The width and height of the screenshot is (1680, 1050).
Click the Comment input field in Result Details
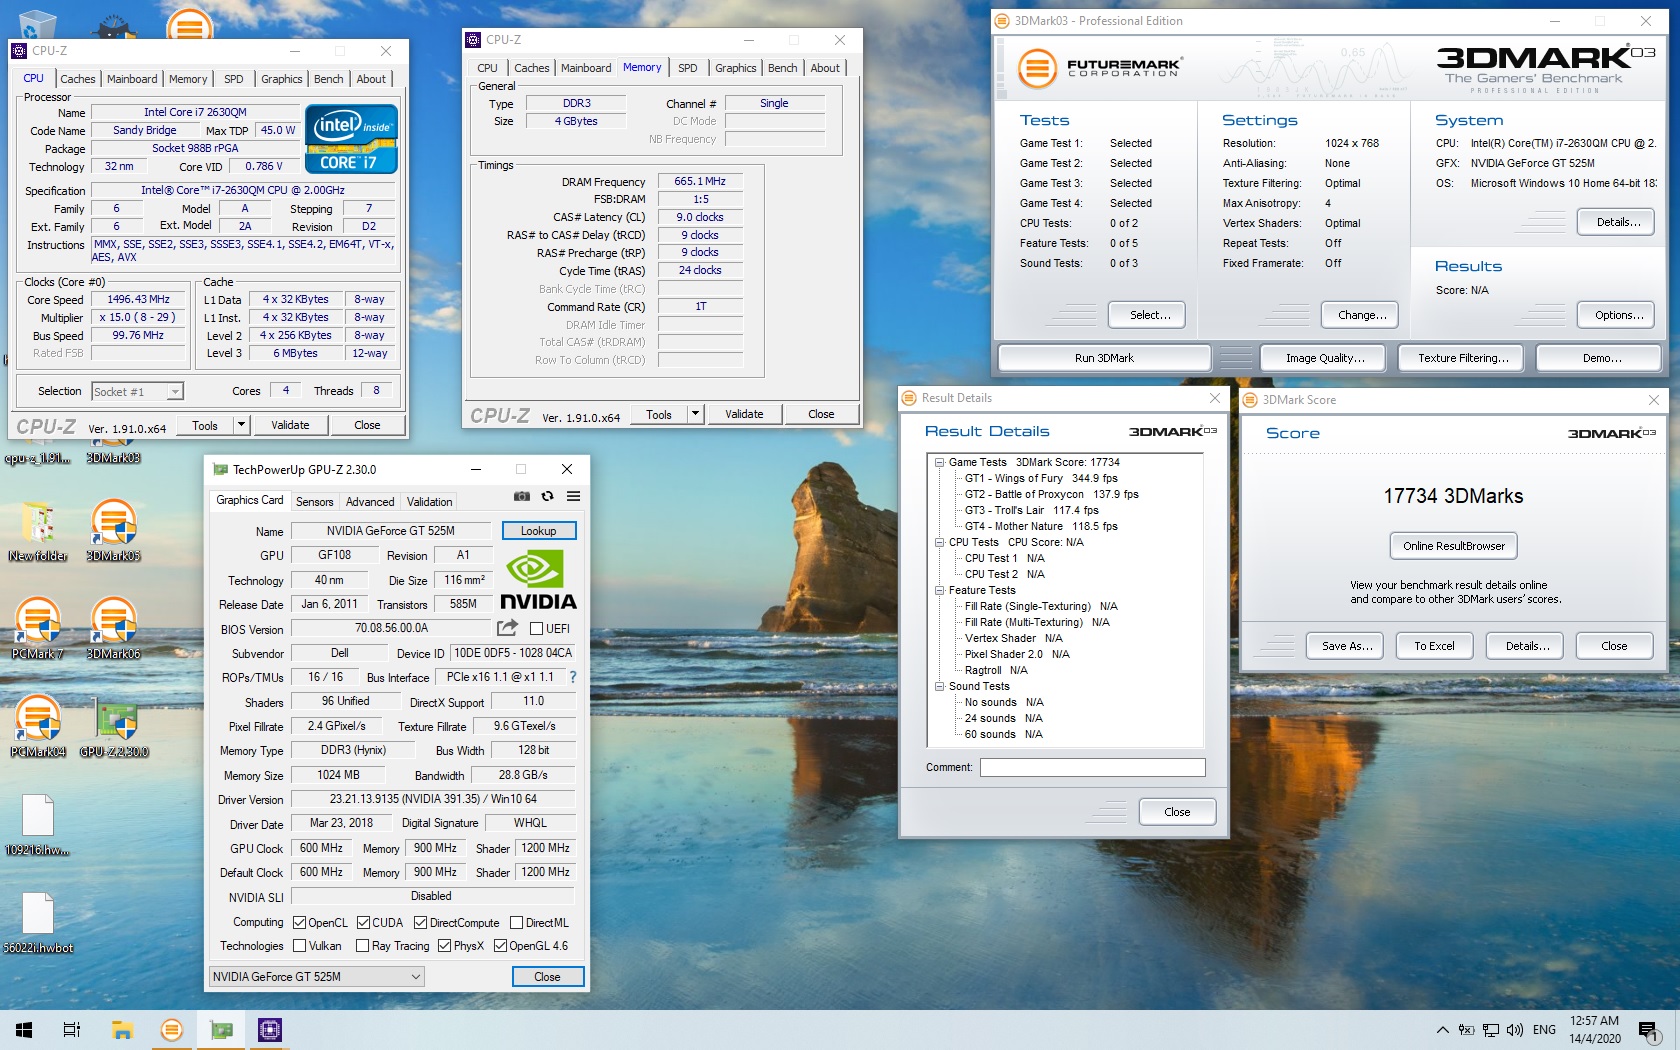pos(1092,767)
